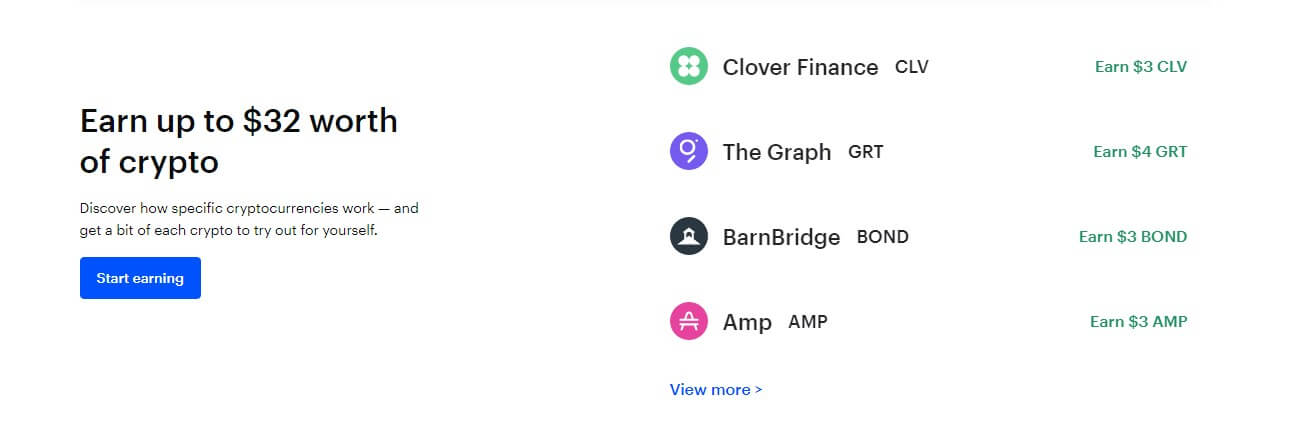Click the Start earning button
The image size is (1308, 432).
point(140,278)
